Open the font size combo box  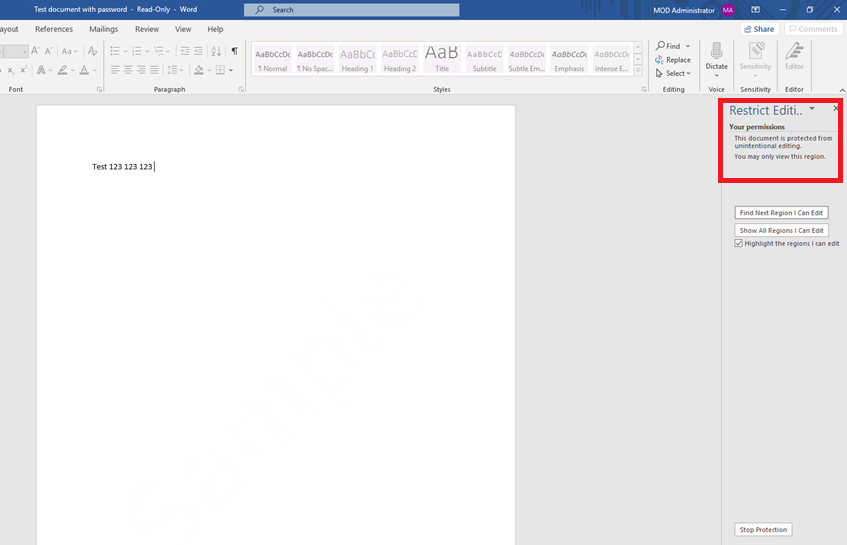pyautogui.click(x=14, y=51)
